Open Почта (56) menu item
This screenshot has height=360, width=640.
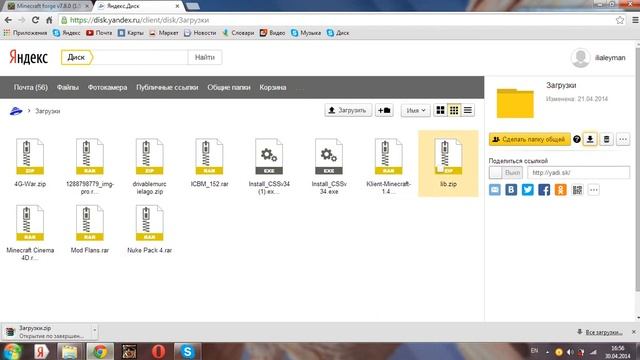click(31, 87)
